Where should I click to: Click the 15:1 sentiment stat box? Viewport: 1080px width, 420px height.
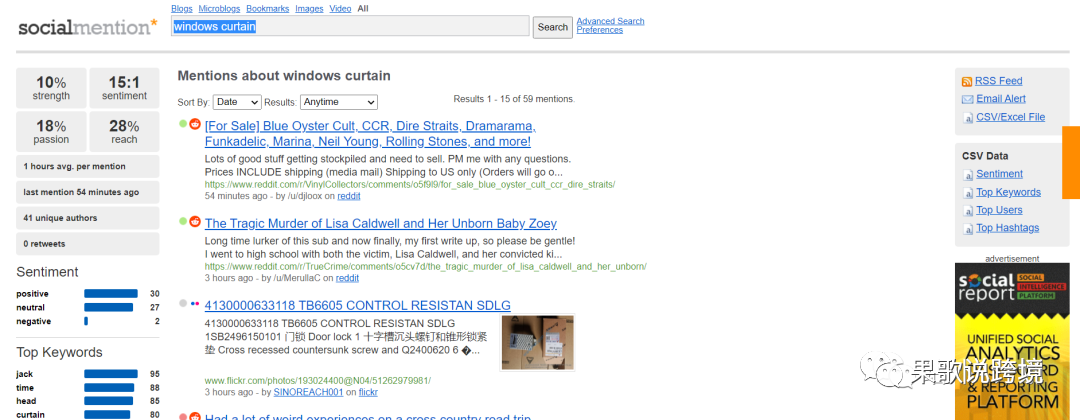124,88
